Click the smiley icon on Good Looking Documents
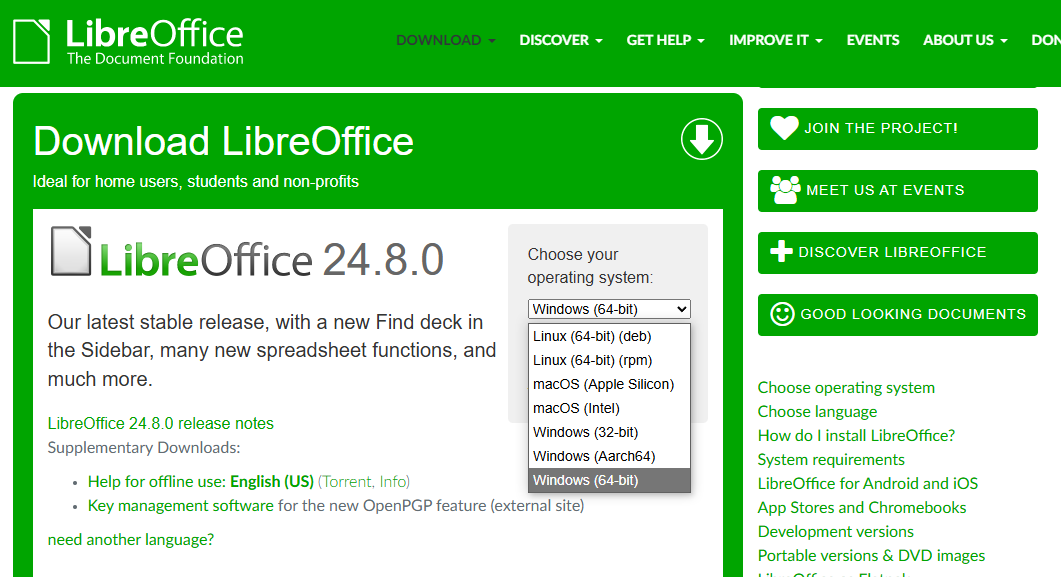Screen dimensions: 1061x577 click(x=782, y=314)
